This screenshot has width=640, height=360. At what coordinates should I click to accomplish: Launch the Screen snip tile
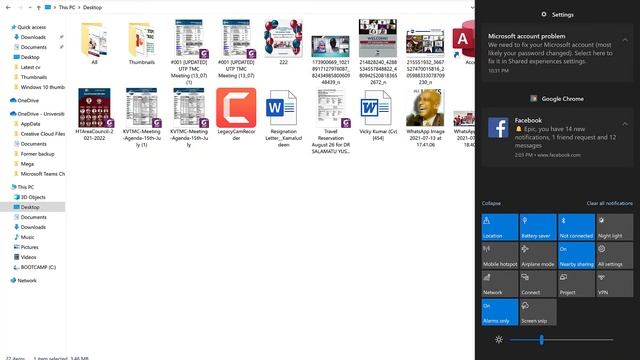point(538,312)
